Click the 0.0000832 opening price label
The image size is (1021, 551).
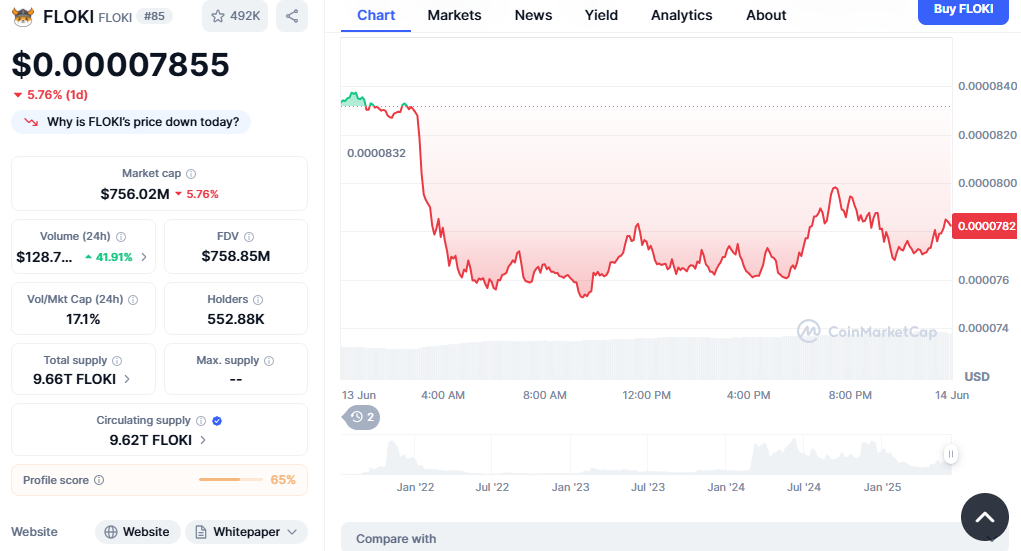pyautogui.click(x=376, y=153)
